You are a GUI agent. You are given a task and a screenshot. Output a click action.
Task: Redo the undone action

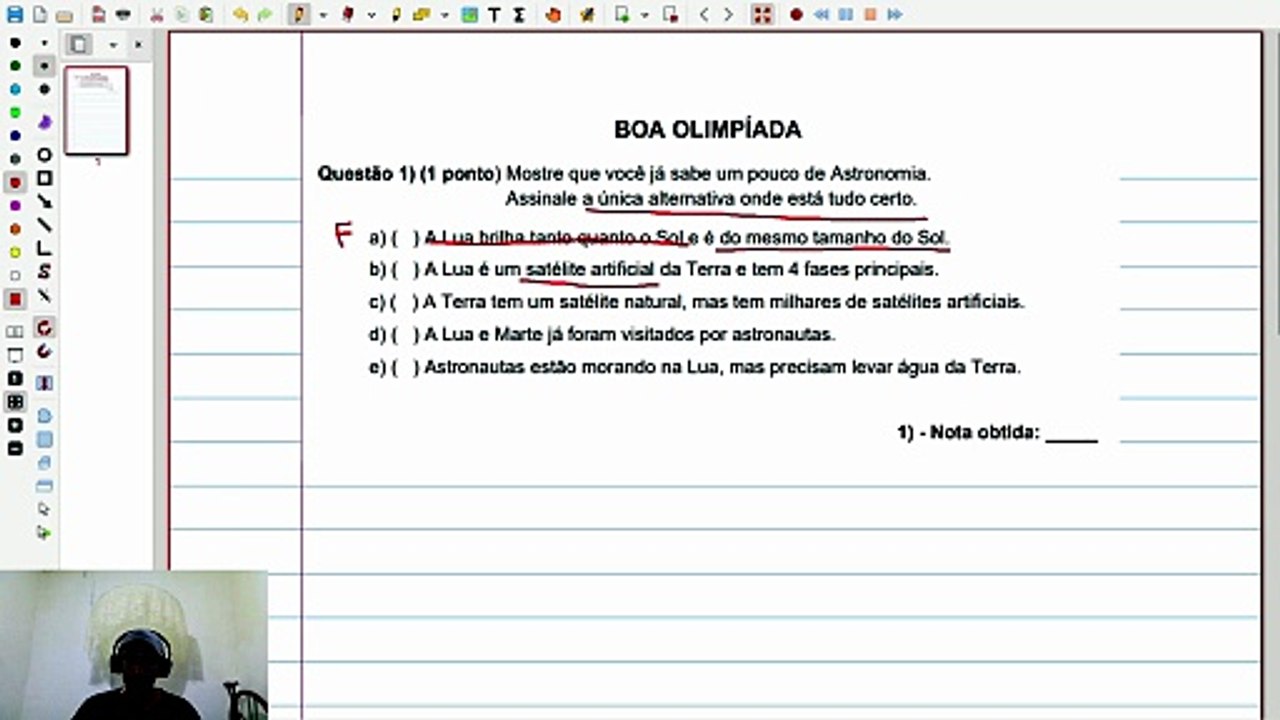pos(265,15)
